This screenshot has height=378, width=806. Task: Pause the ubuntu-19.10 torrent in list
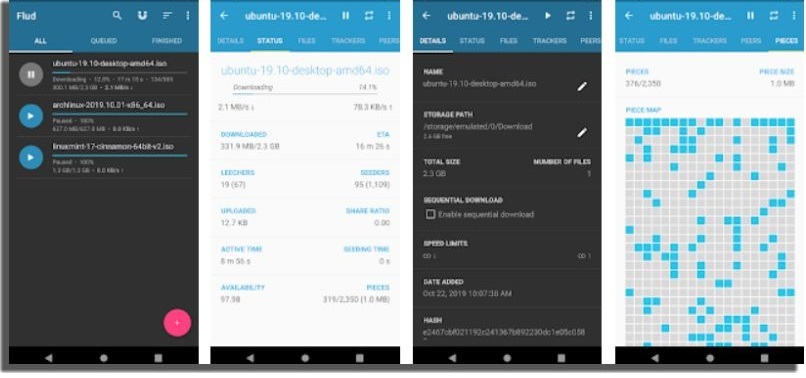[x=31, y=75]
